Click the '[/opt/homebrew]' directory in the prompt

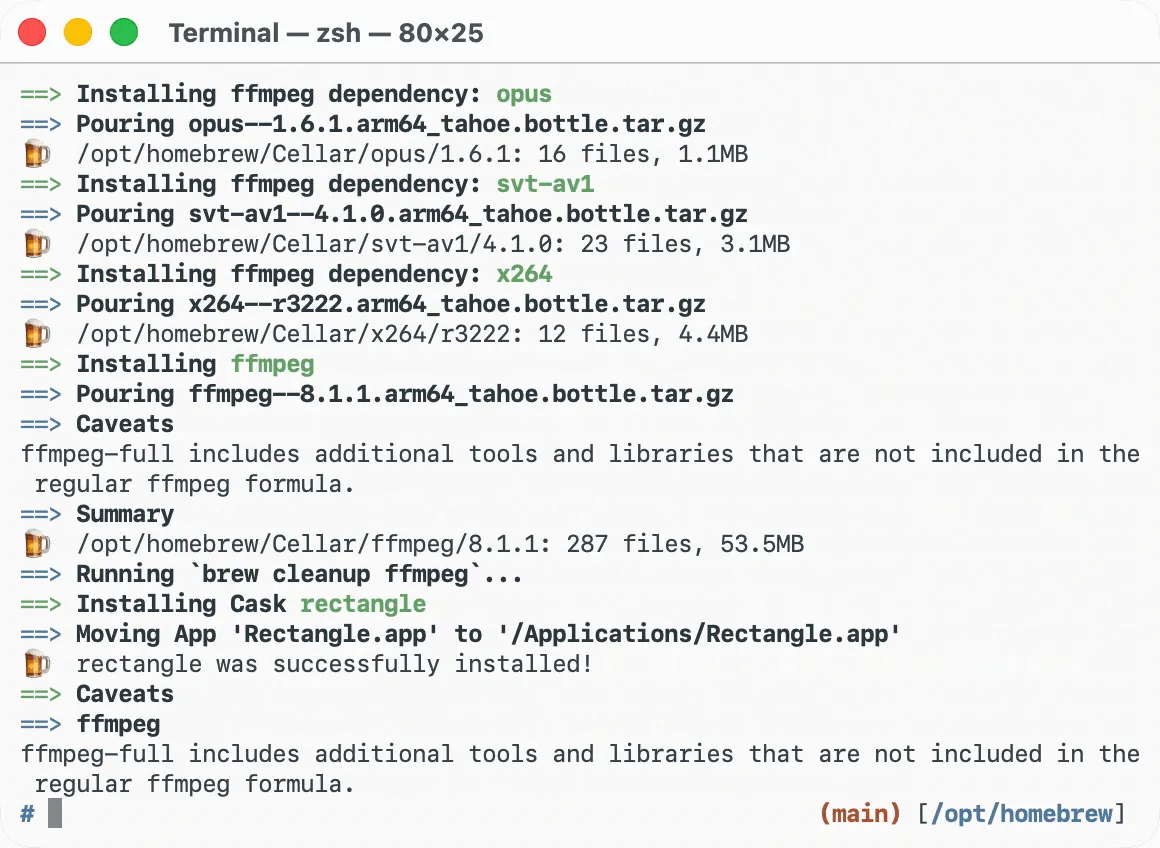point(1021,814)
